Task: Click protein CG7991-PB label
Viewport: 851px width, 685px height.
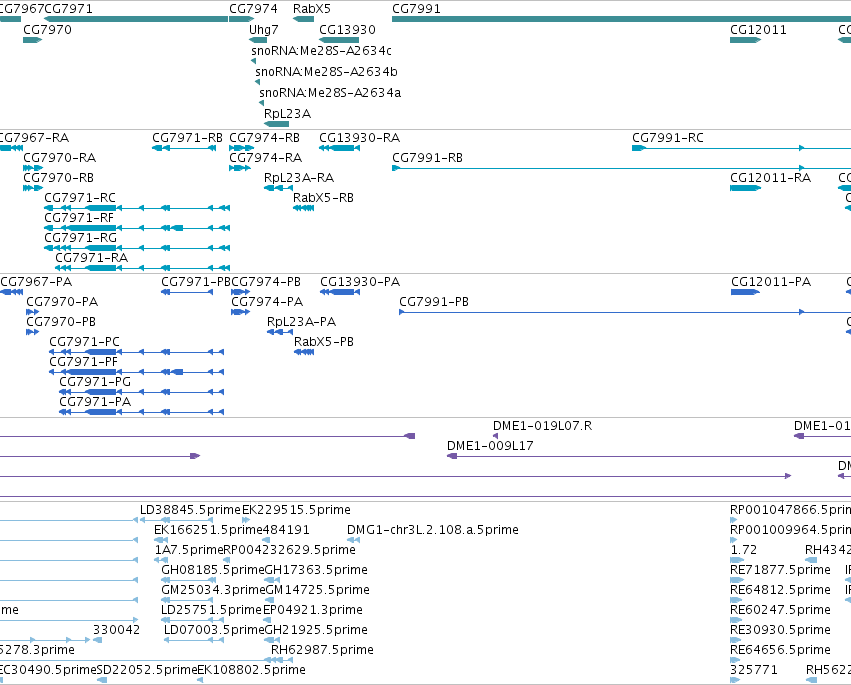Action: click(434, 302)
